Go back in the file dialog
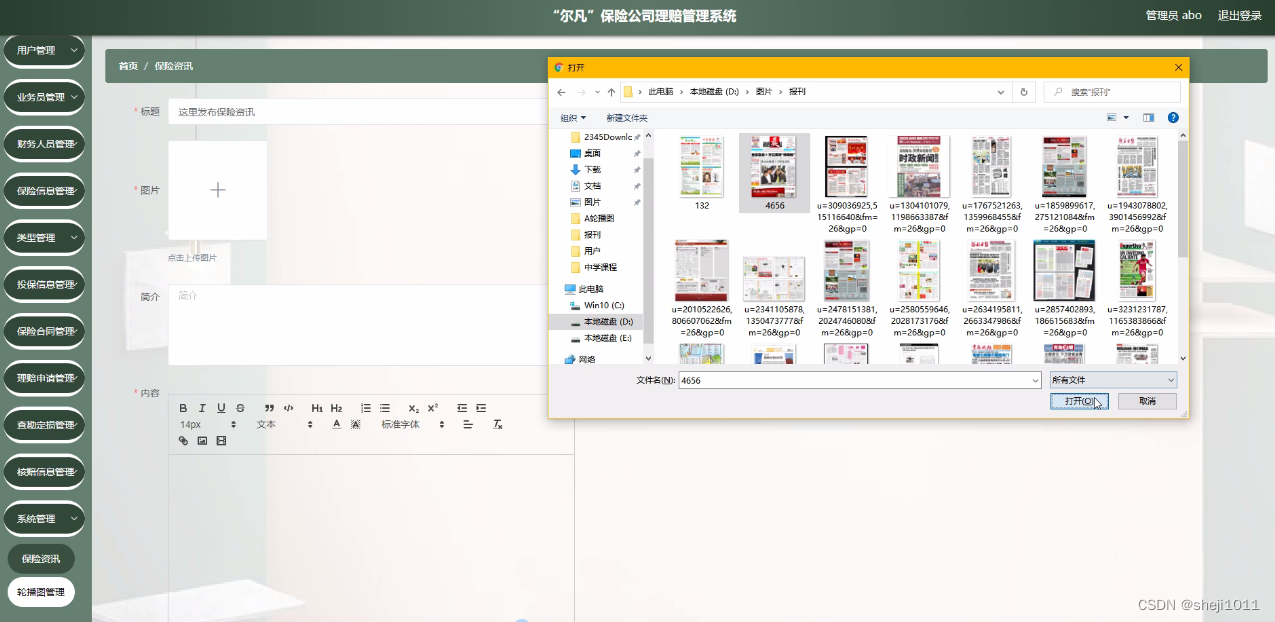The width and height of the screenshot is (1275, 622). (x=561, y=92)
